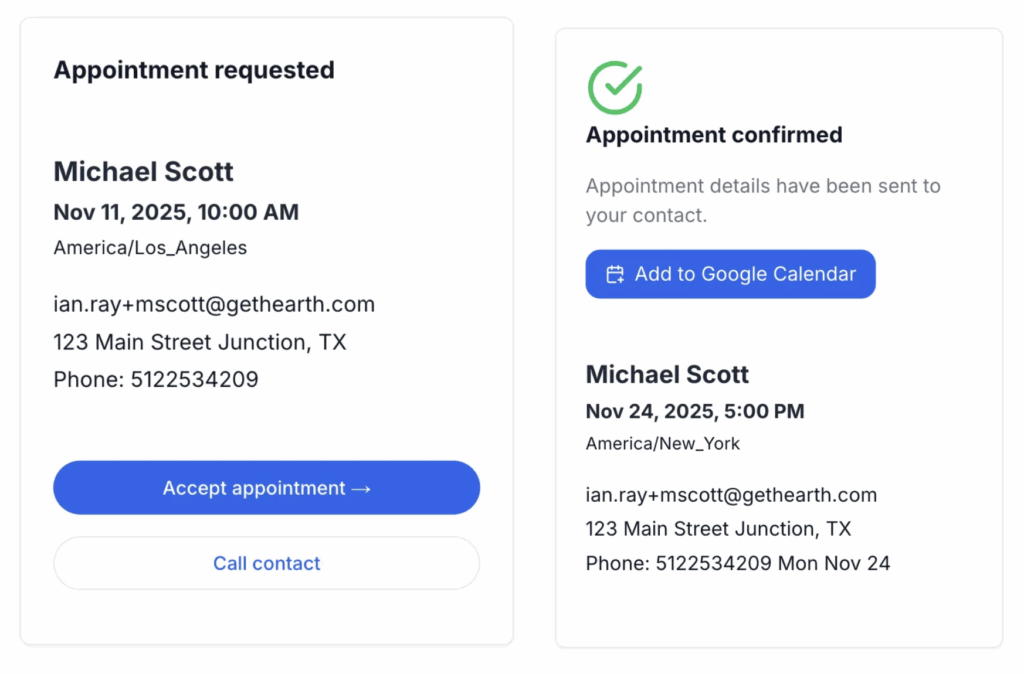This screenshot has width=1024, height=674.
Task: Click the email address in the requested appointment card
Action: [x=214, y=304]
